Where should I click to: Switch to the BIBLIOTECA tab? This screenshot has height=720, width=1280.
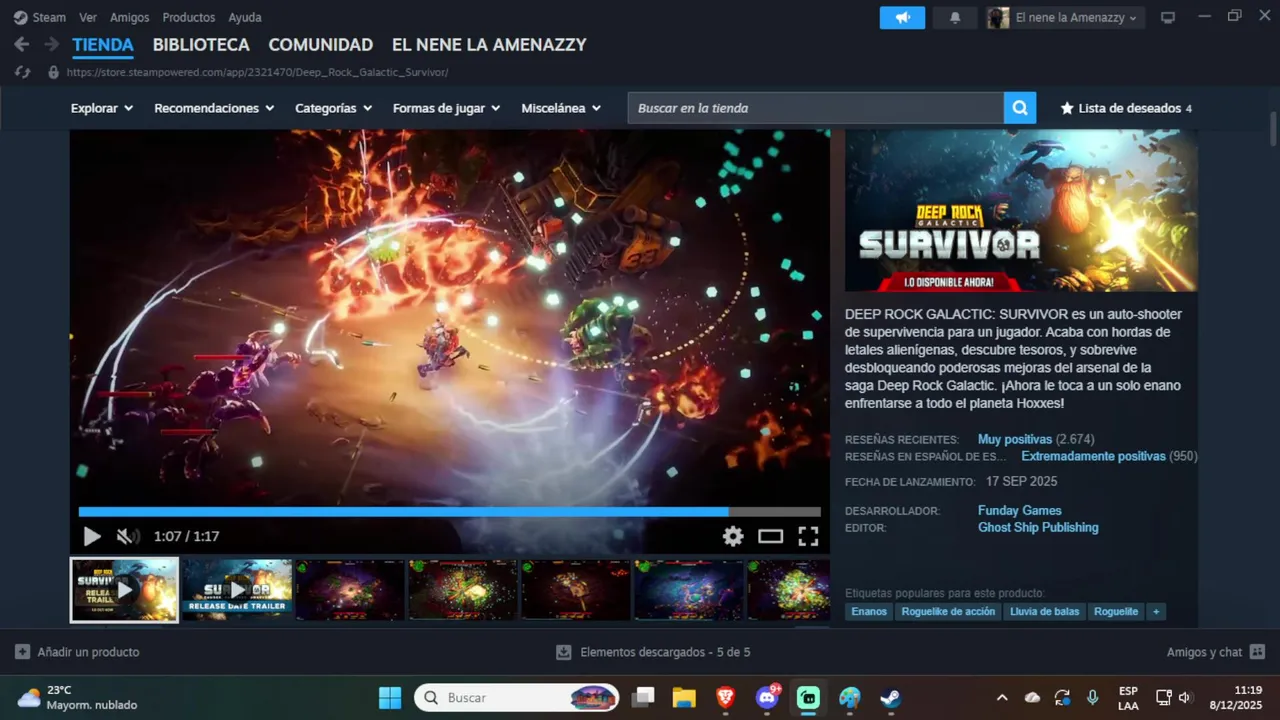click(201, 45)
